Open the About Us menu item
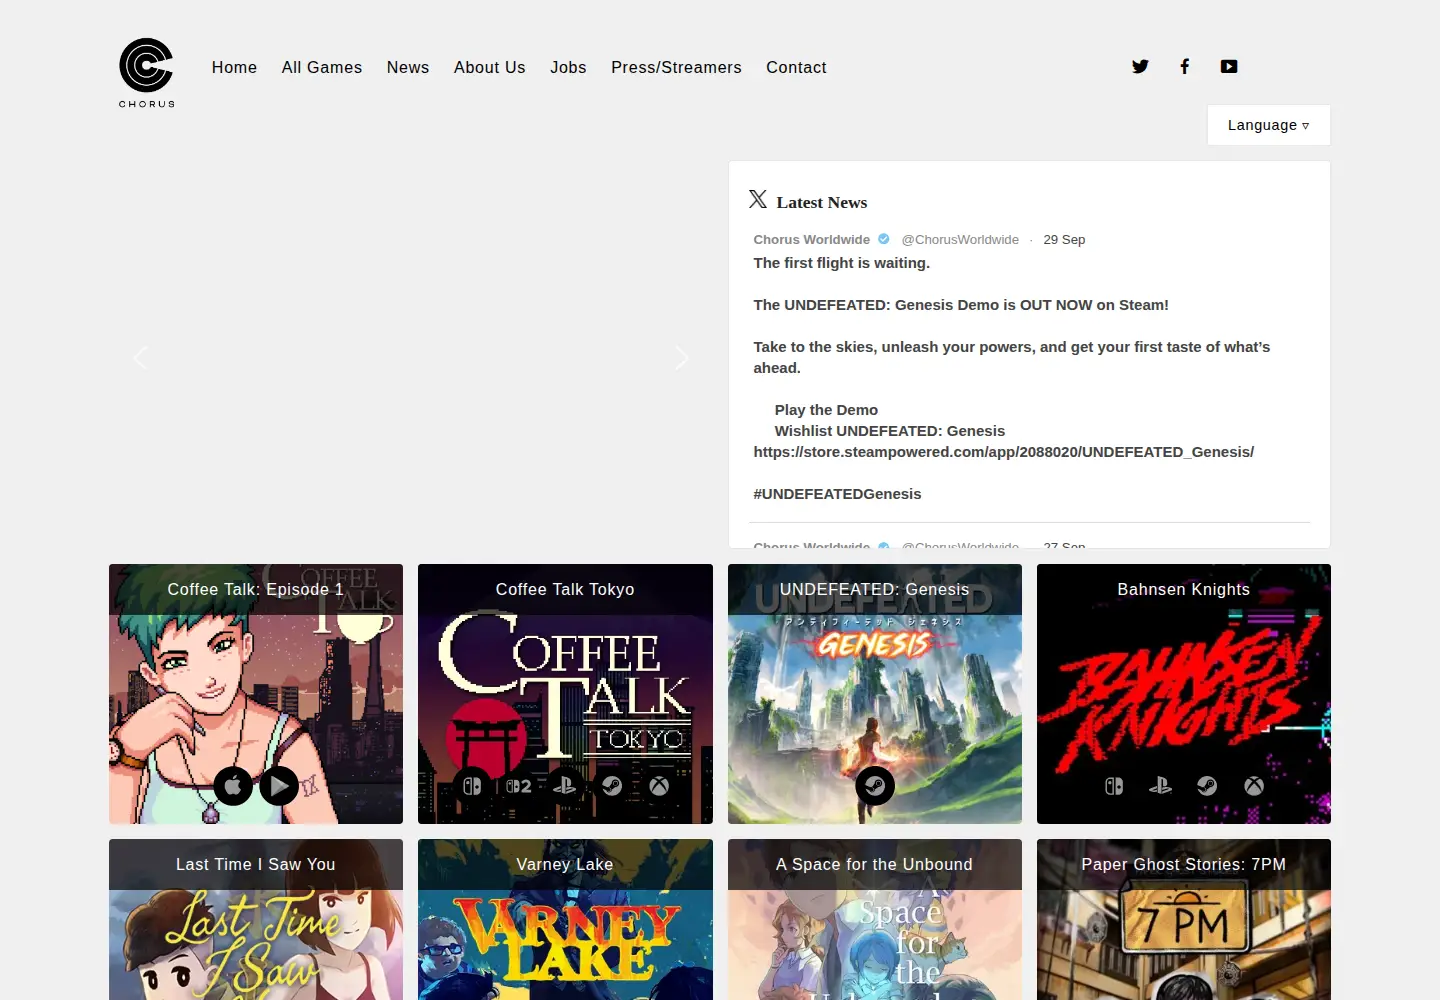 click(490, 67)
